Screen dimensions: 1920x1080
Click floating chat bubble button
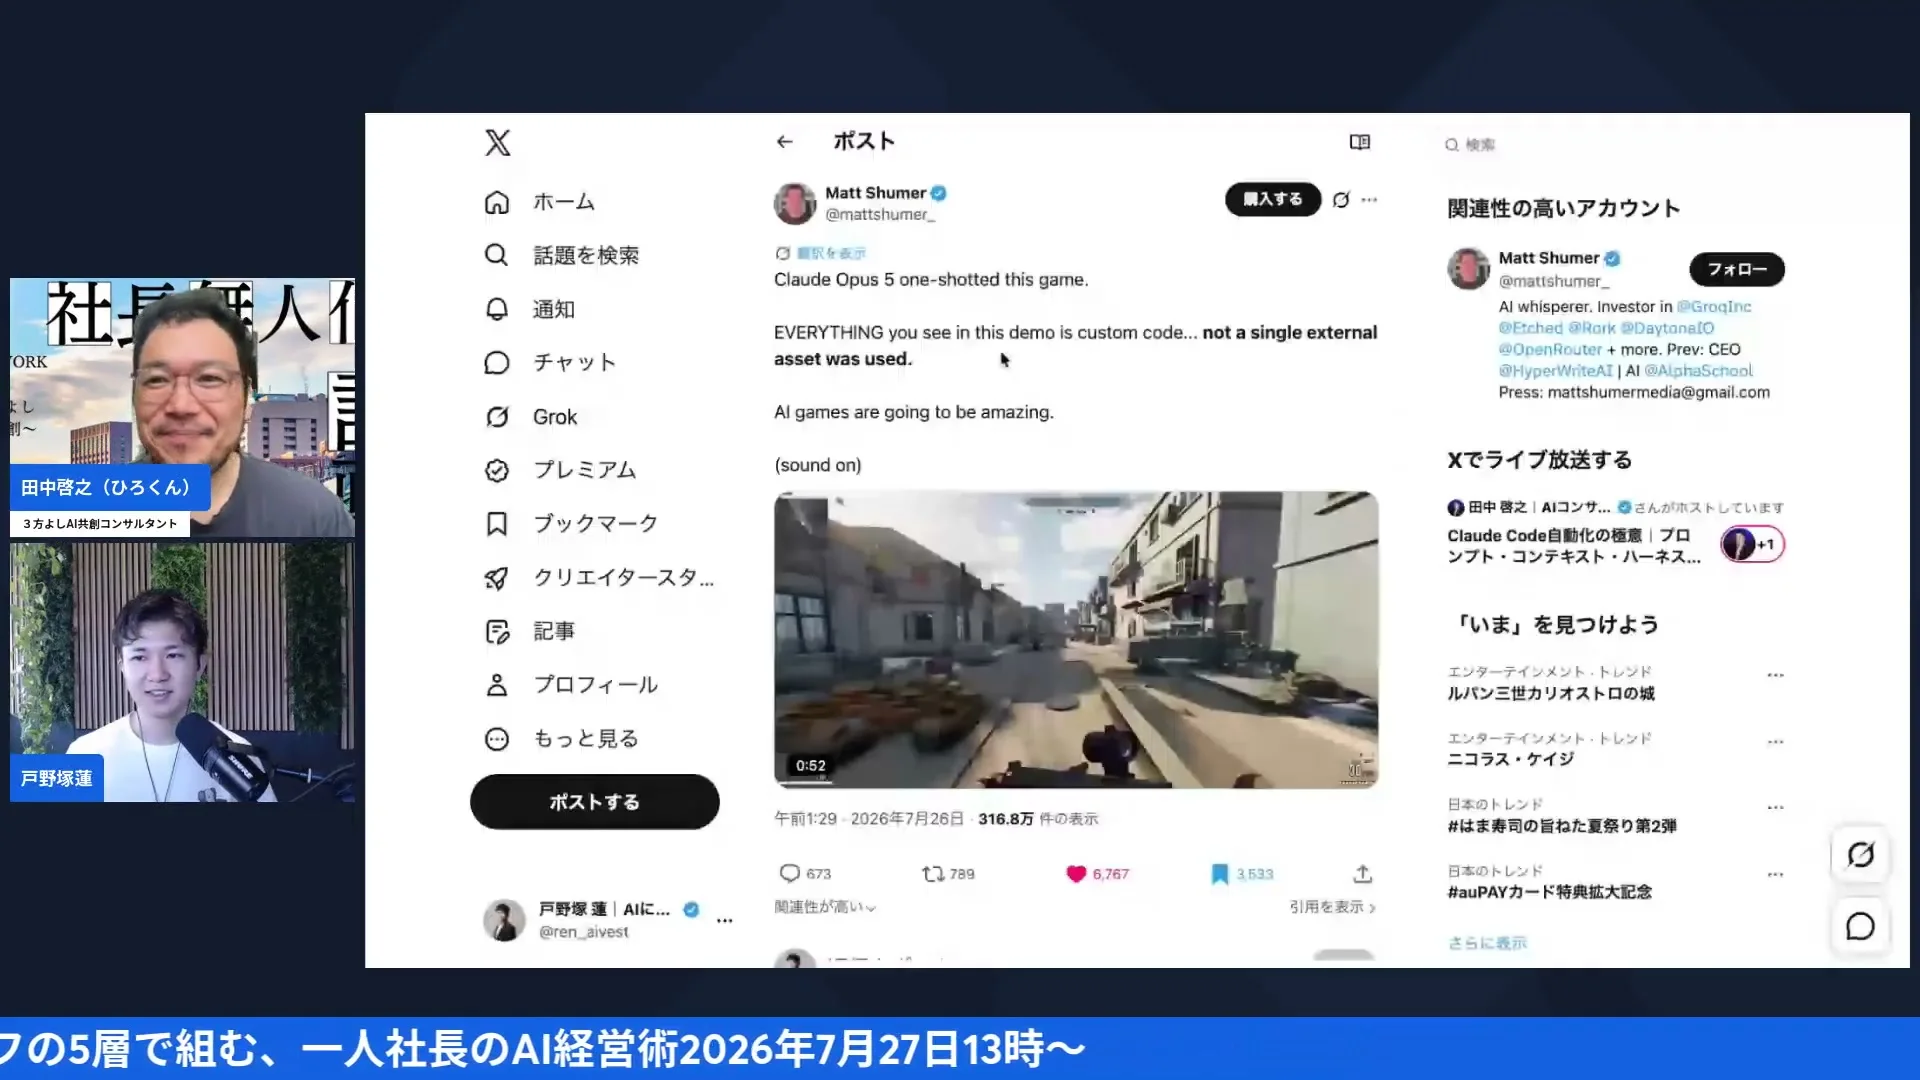[1860, 927]
